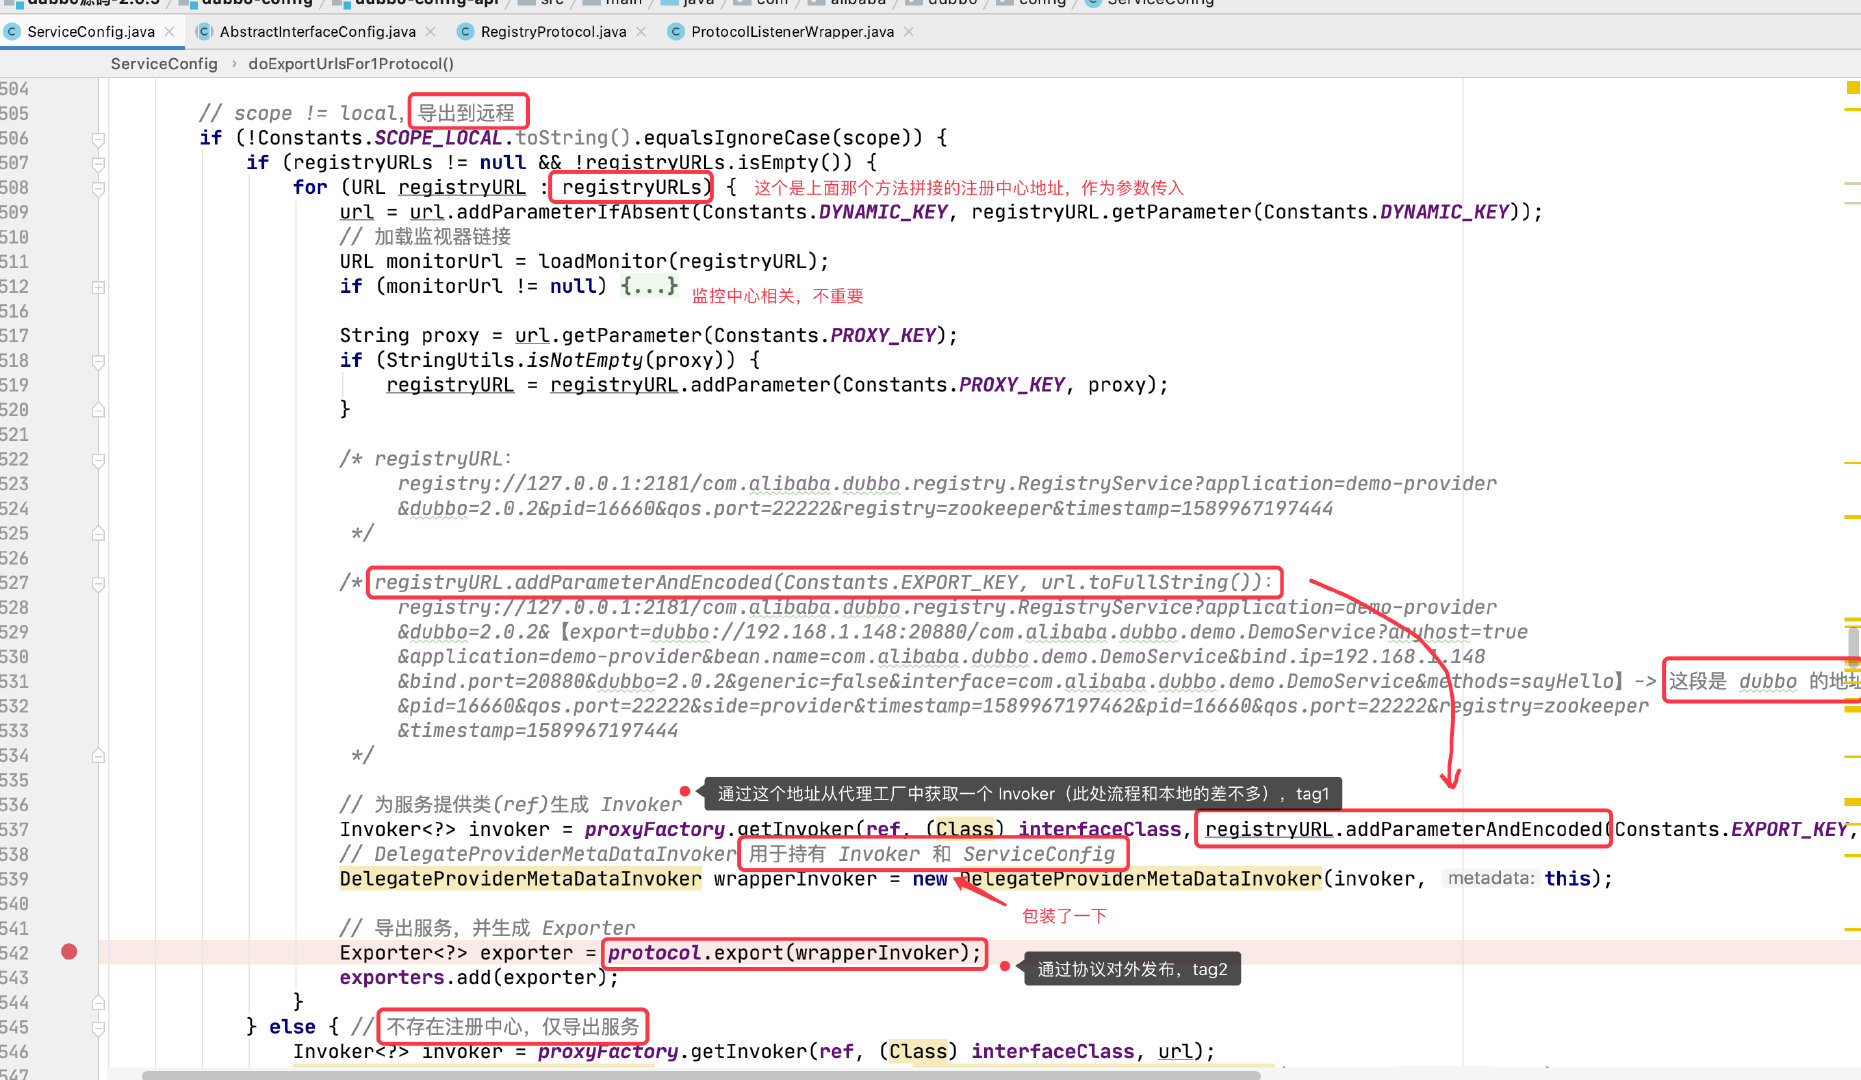Click the 'this' keyword on line 539
This screenshot has height=1080, width=1861.
(x=1567, y=879)
